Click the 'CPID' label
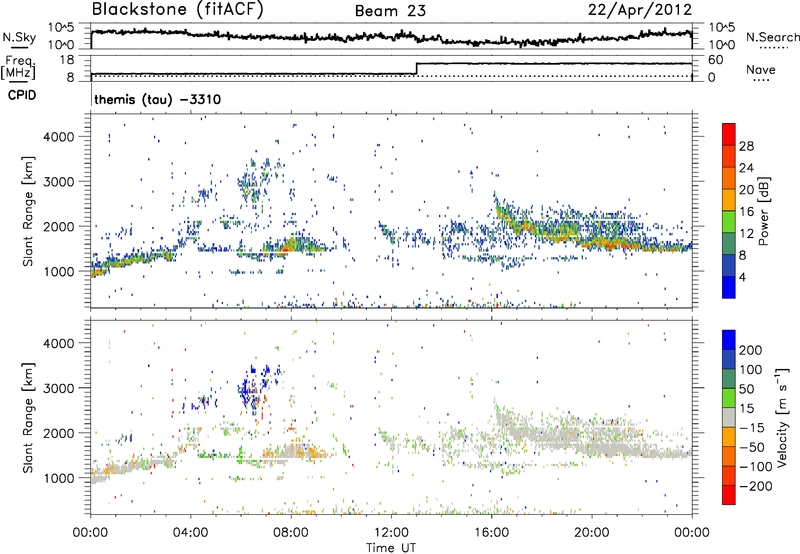 (x=22, y=95)
